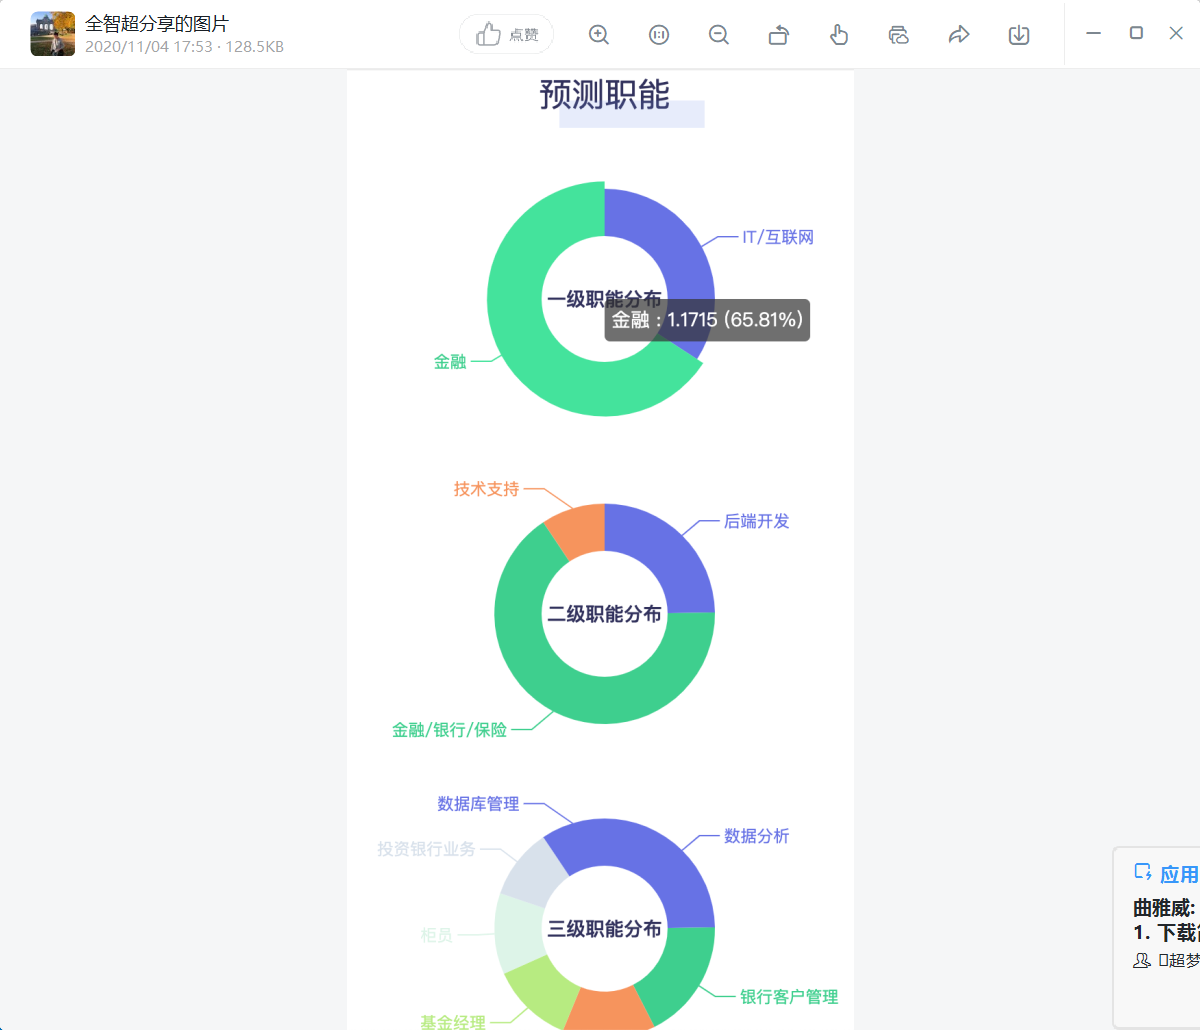1200x1030 pixels.
Task: Zoom in with the magnifier plus icon
Action: click(x=599, y=35)
